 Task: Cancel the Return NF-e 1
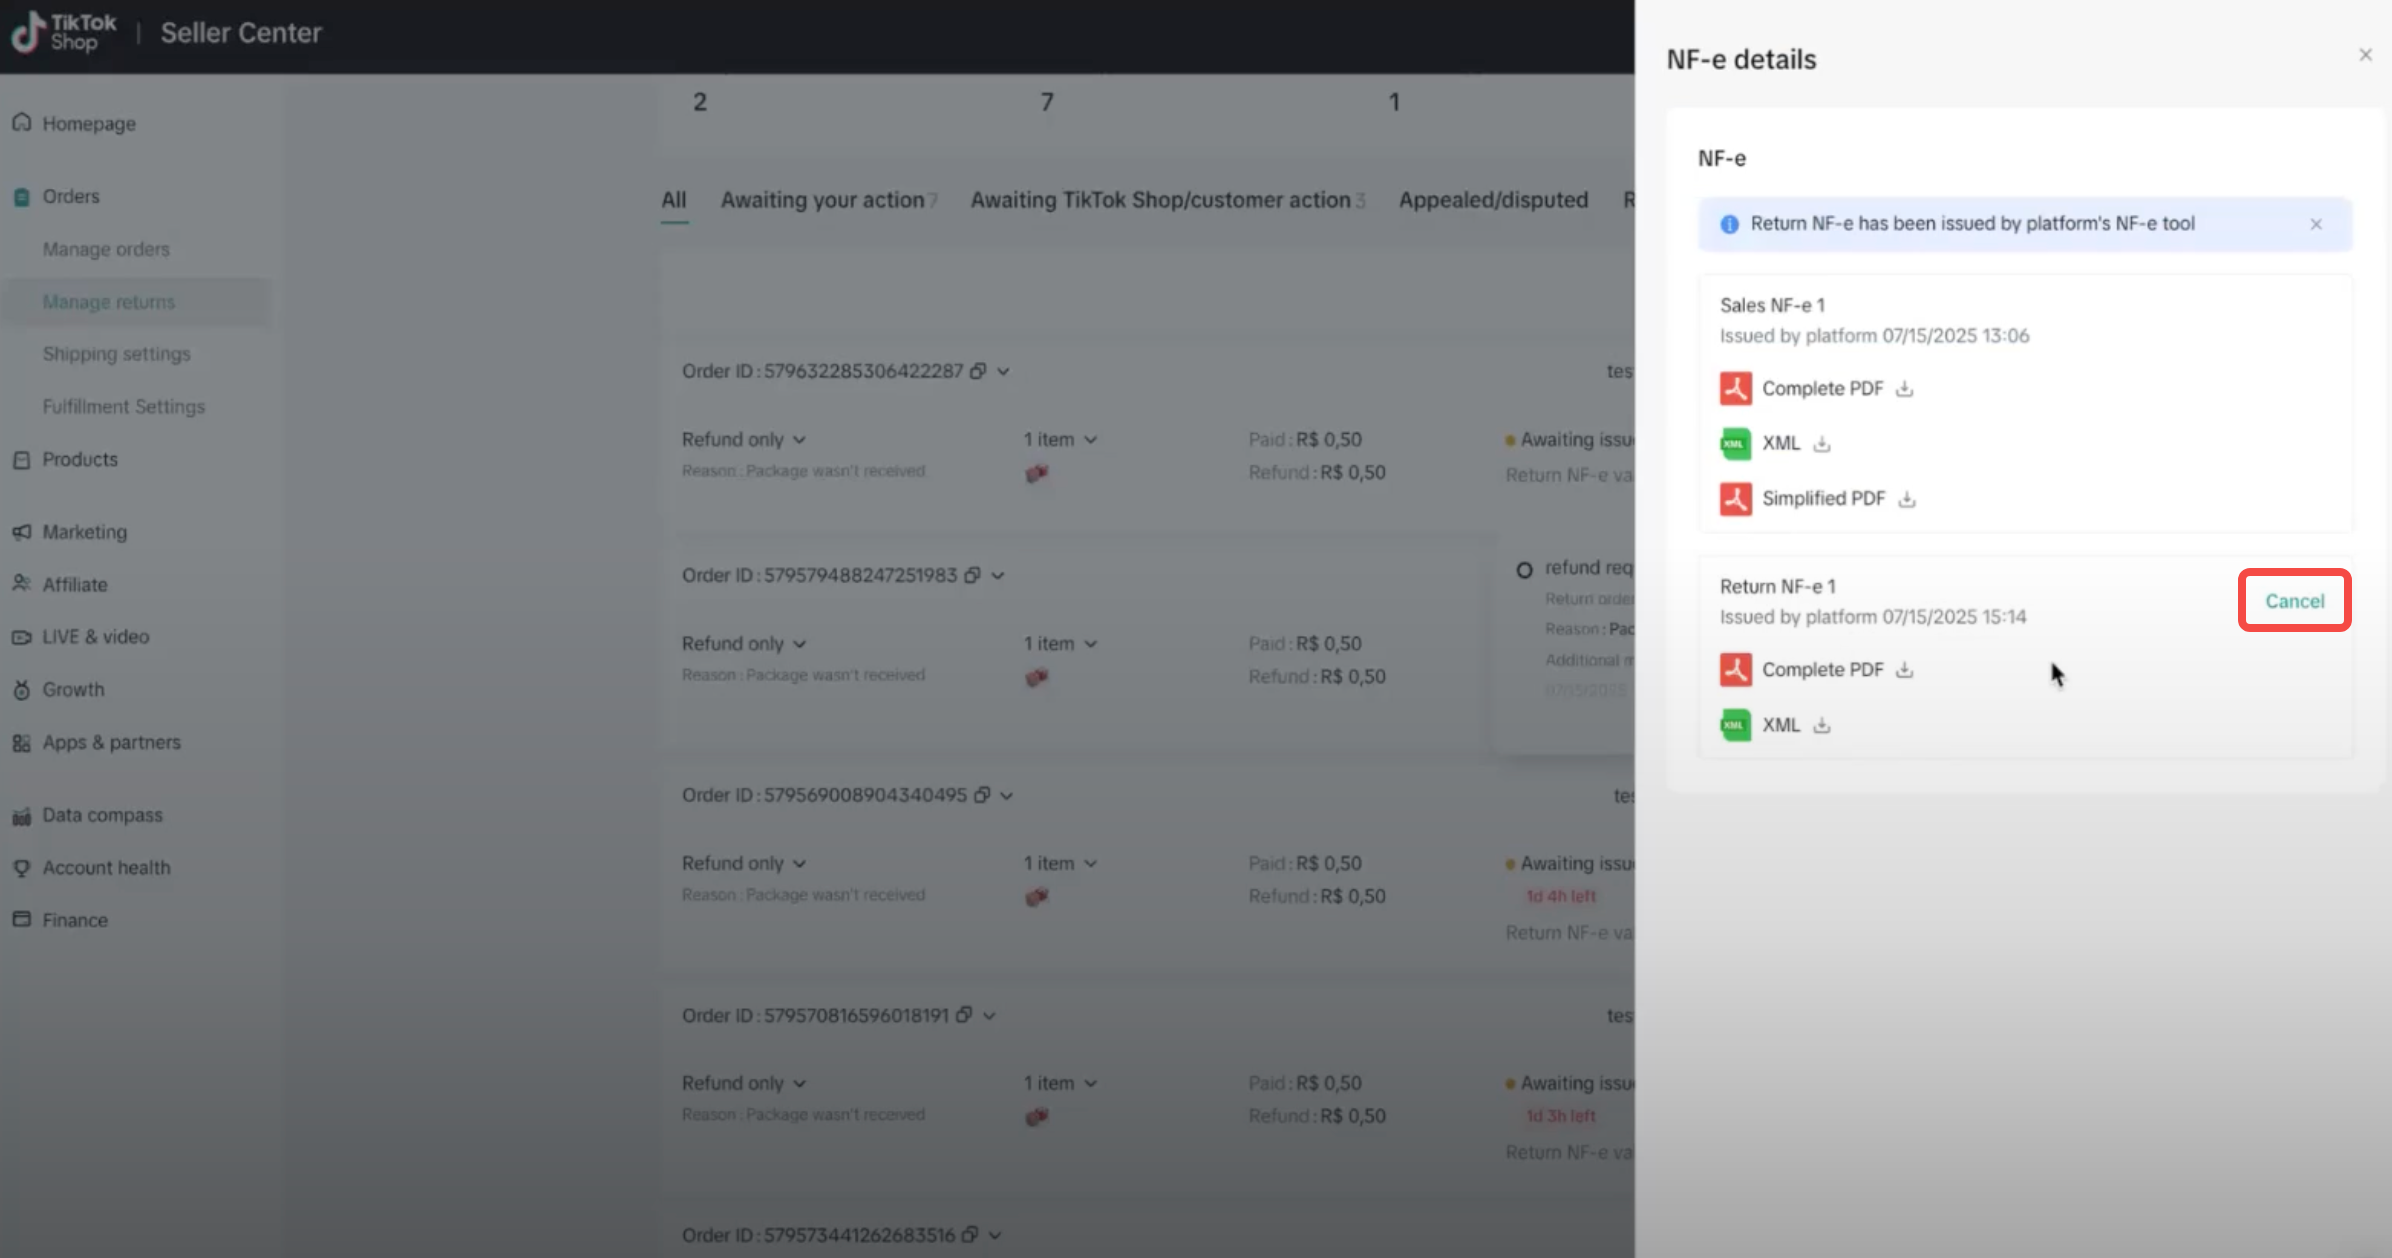click(x=2295, y=601)
